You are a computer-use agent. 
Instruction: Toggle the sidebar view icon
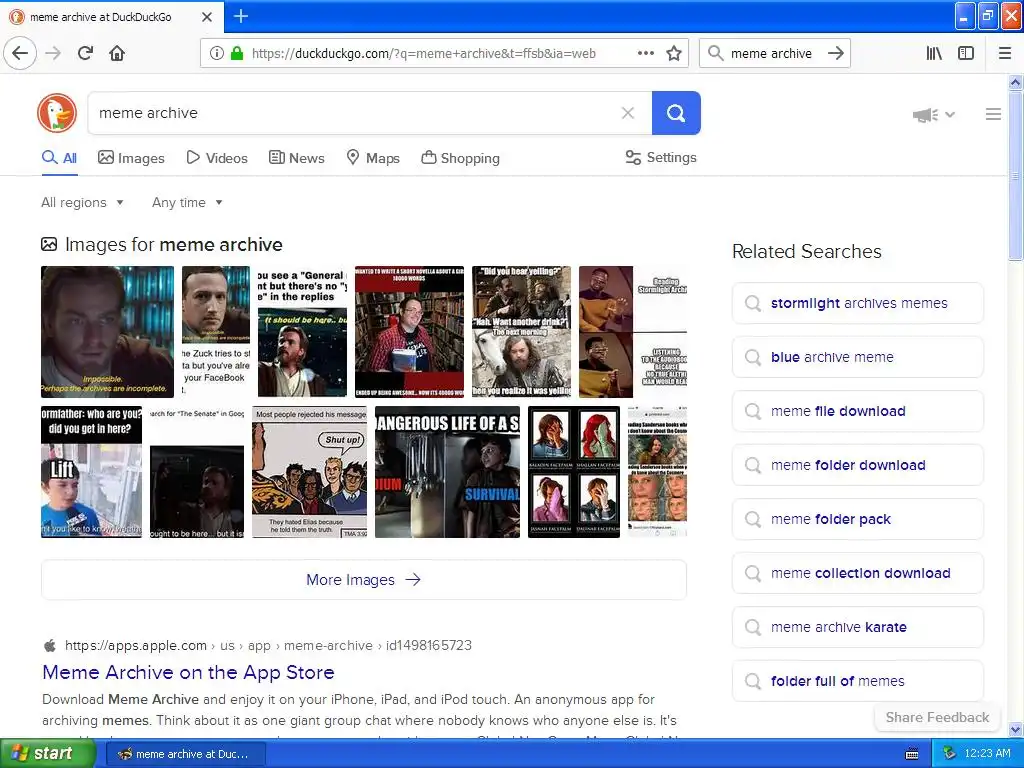(966, 53)
